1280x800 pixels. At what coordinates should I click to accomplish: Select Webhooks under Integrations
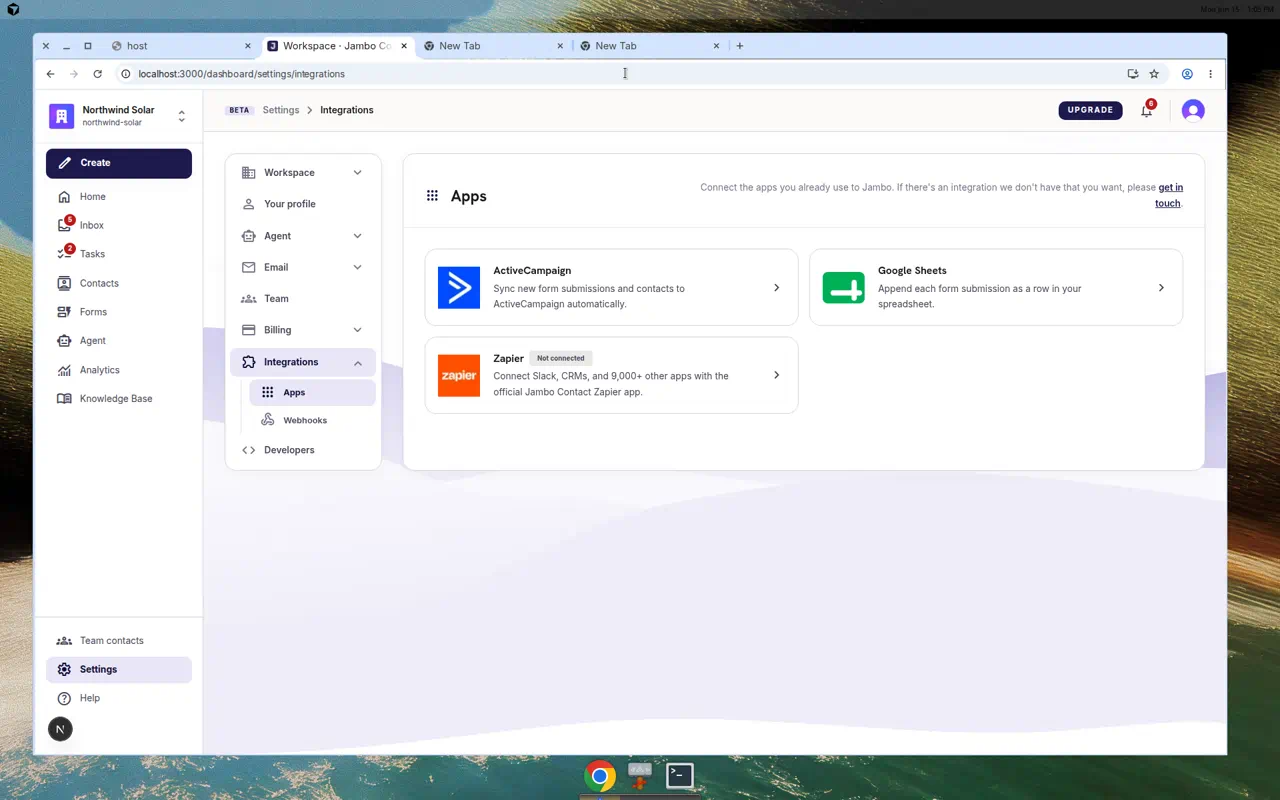tap(312, 421)
